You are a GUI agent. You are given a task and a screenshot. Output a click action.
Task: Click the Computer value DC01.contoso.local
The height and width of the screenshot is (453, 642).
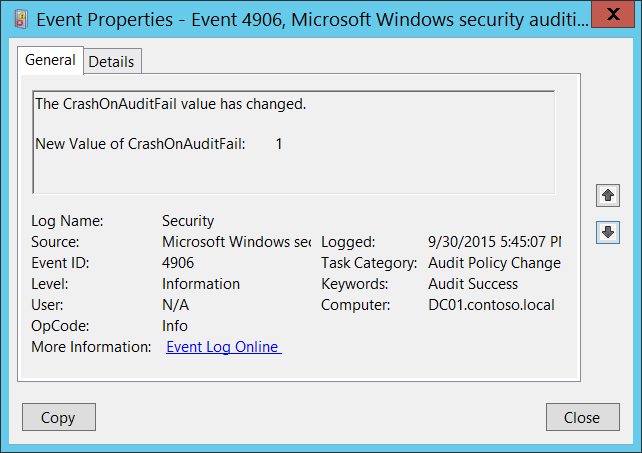click(490, 305)
